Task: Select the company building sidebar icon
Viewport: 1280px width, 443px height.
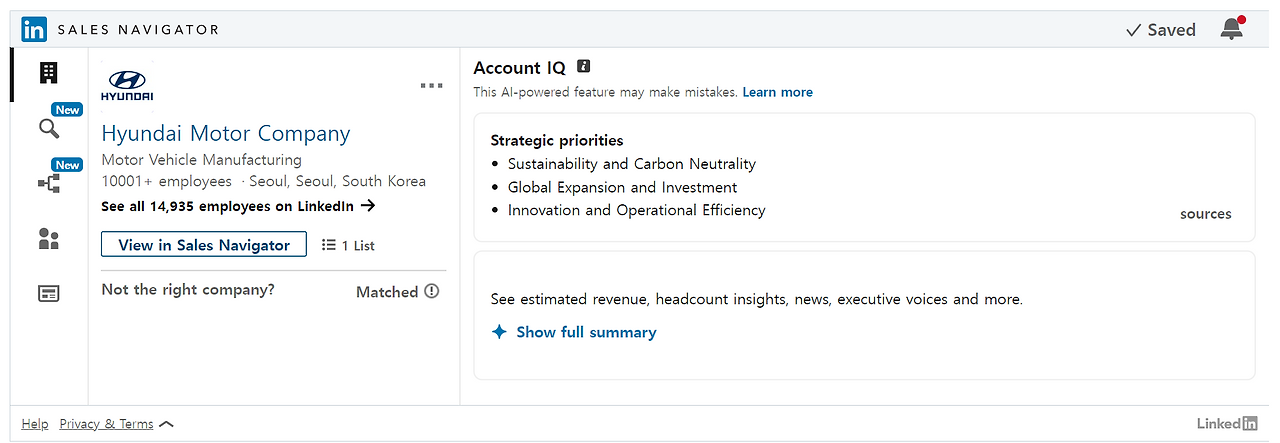Action: pyautogui.click(x=48, y=73)
